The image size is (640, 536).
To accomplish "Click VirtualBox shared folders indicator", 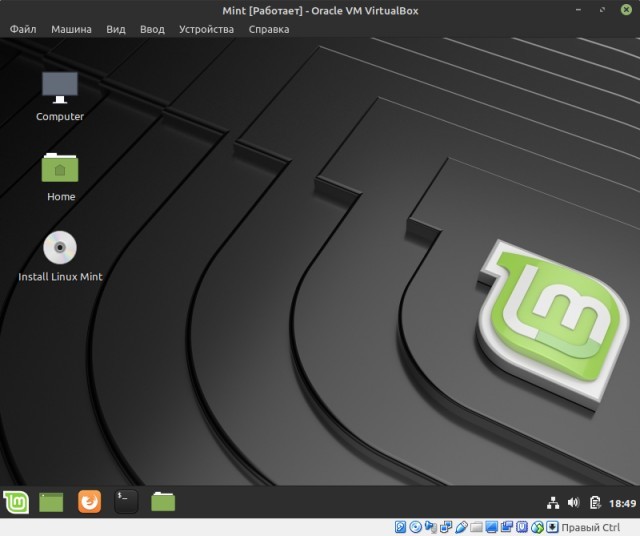I will tap(476, 527).
